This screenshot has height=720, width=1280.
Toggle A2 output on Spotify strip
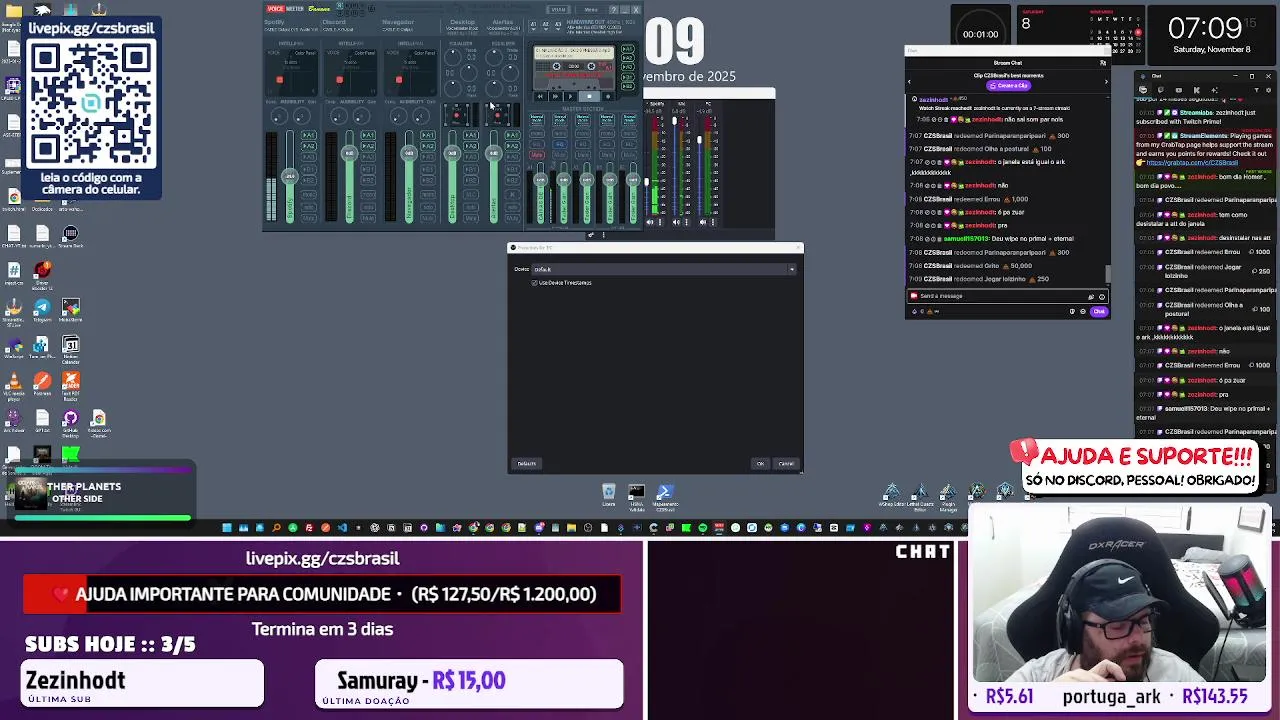(x=309, y=146)
